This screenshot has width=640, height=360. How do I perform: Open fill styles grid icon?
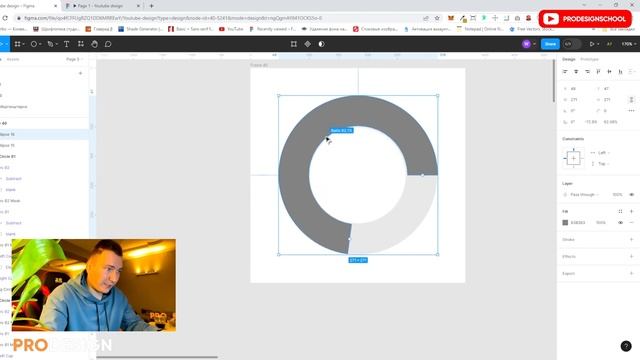pyautogui.click(x=620, y=211)
